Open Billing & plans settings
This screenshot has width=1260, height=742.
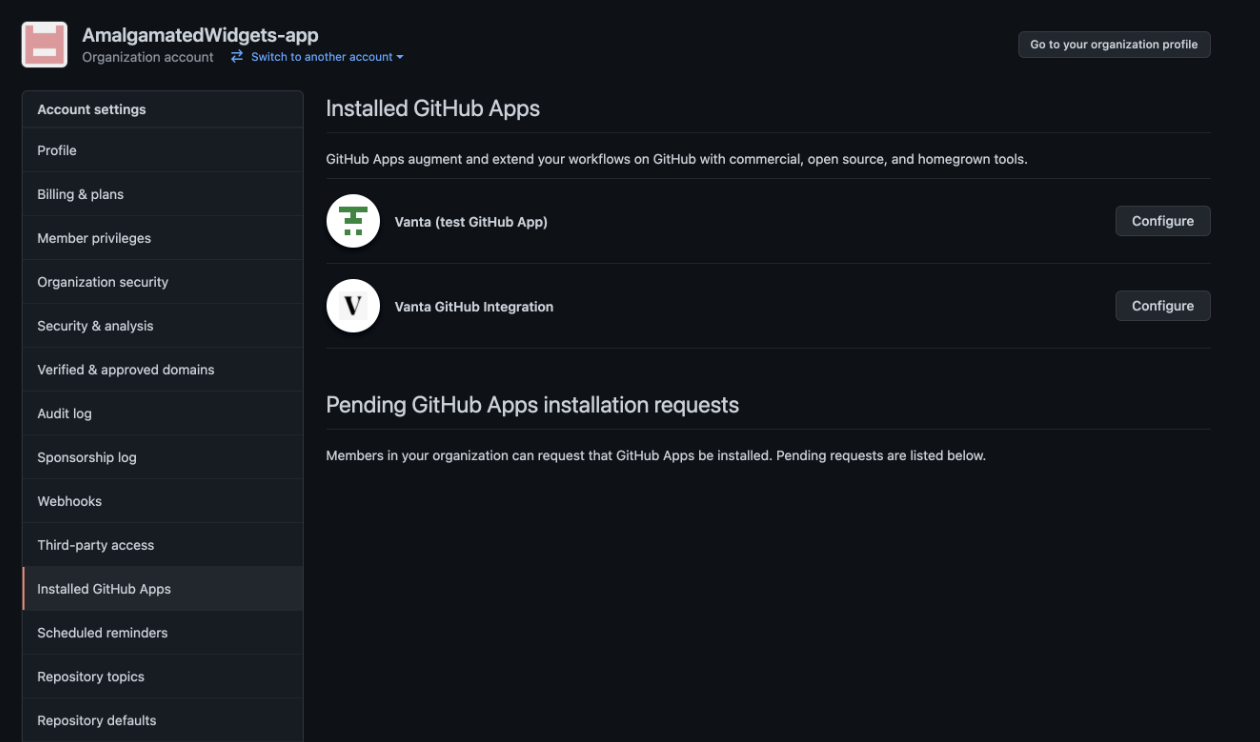coord(162,194)
